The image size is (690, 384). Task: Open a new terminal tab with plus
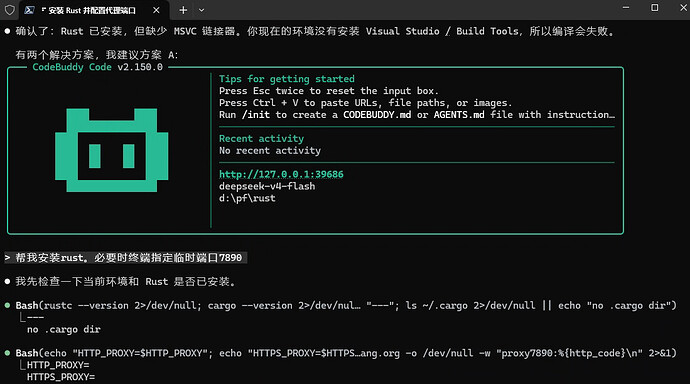coord(183,10)
